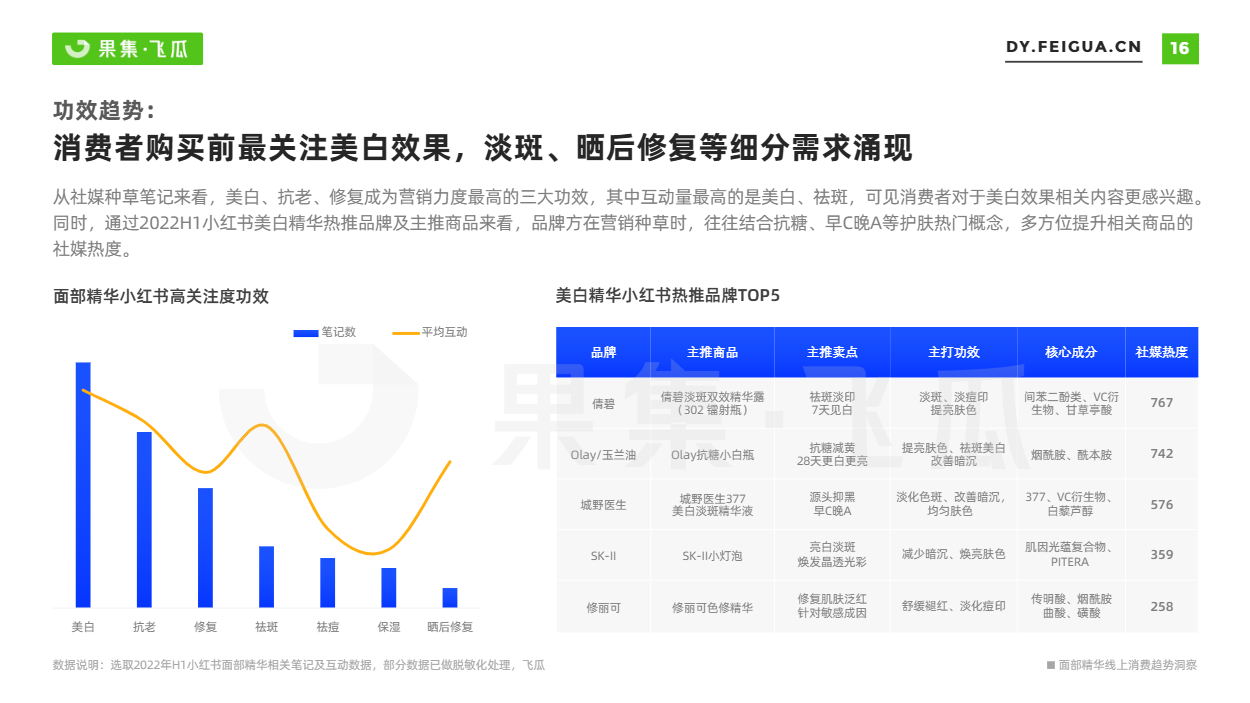Click the 烟酰胺、酰本胺 ingredient cell
Viewport: 1250px width, 703px height.
(1071, 454)
